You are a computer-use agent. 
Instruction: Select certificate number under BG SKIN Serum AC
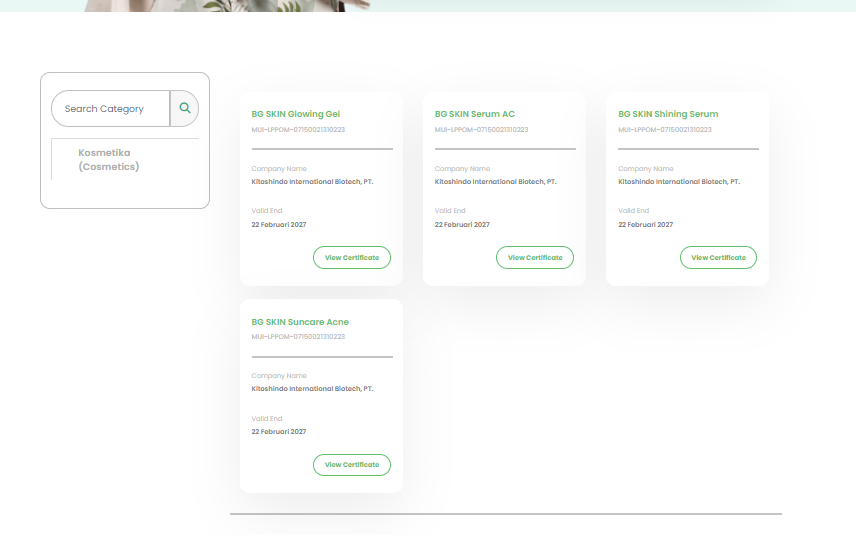[482, 130]
